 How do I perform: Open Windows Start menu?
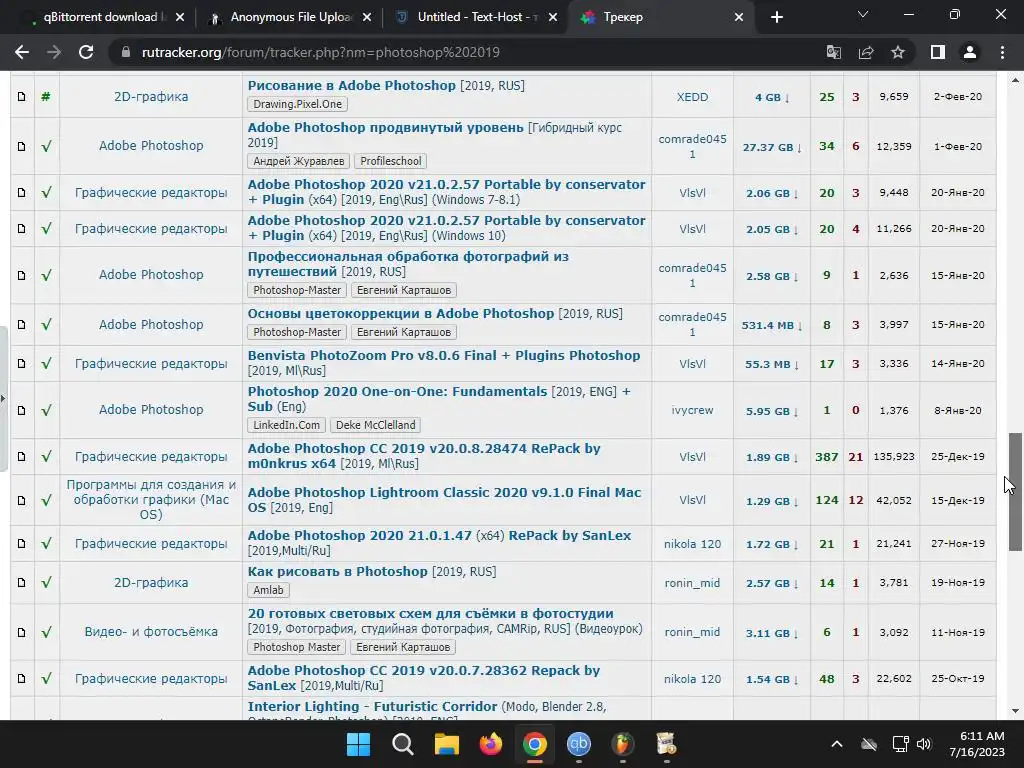[x=359, y=744]
